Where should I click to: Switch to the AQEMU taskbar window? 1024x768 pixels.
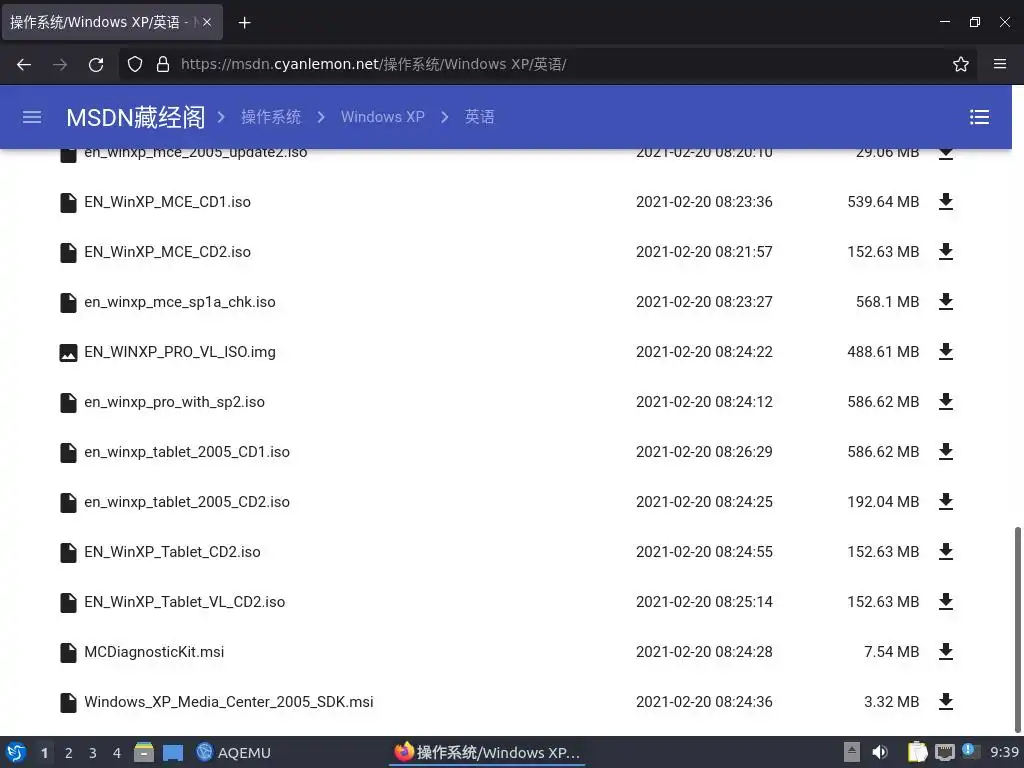point(234,752)
